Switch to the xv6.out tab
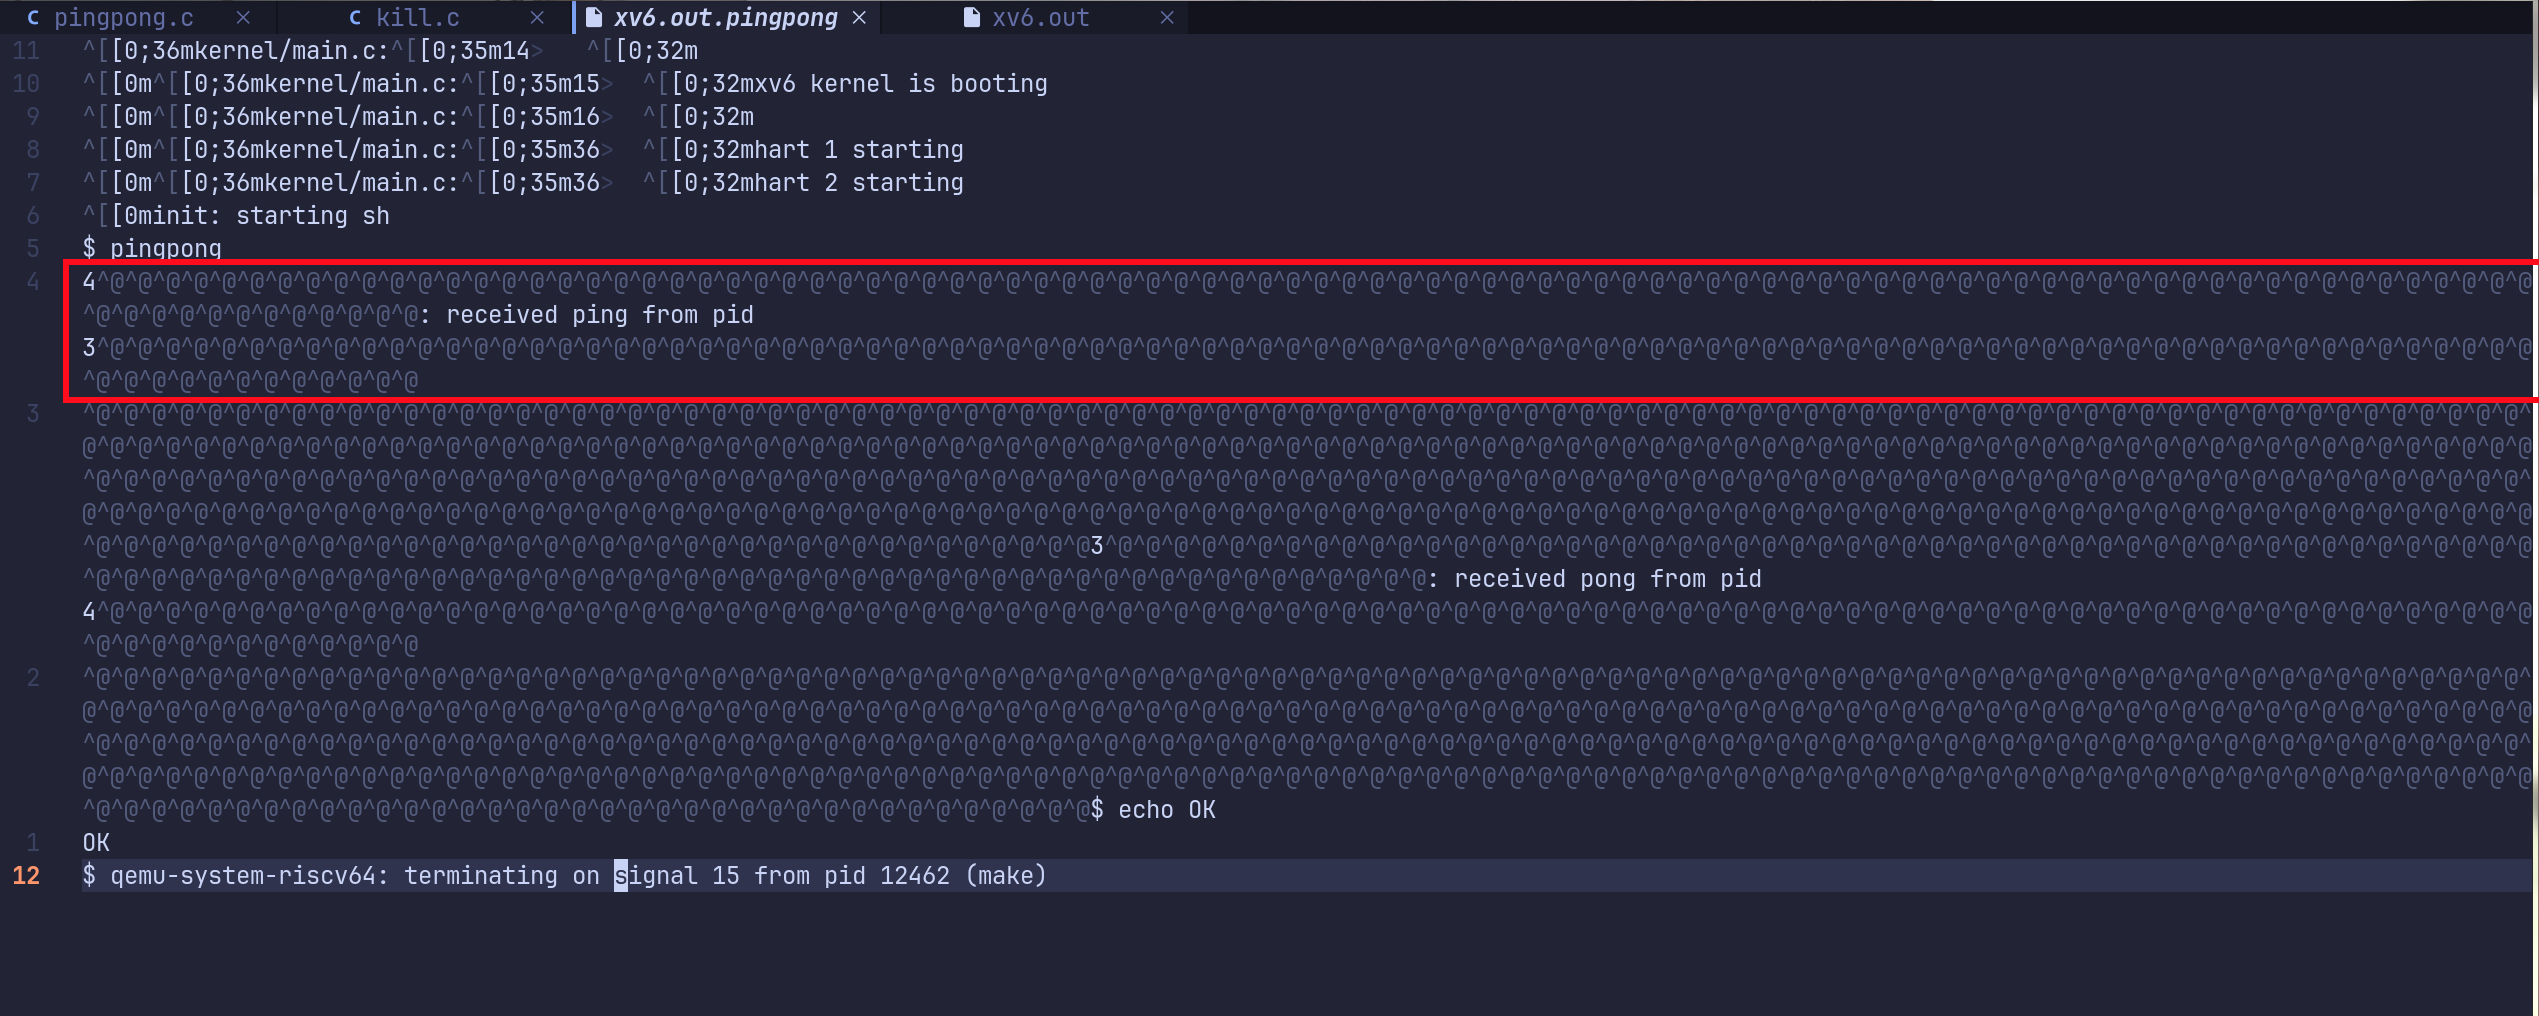The height and width of the screenshot is (1016, 2539). point(1040,18)
